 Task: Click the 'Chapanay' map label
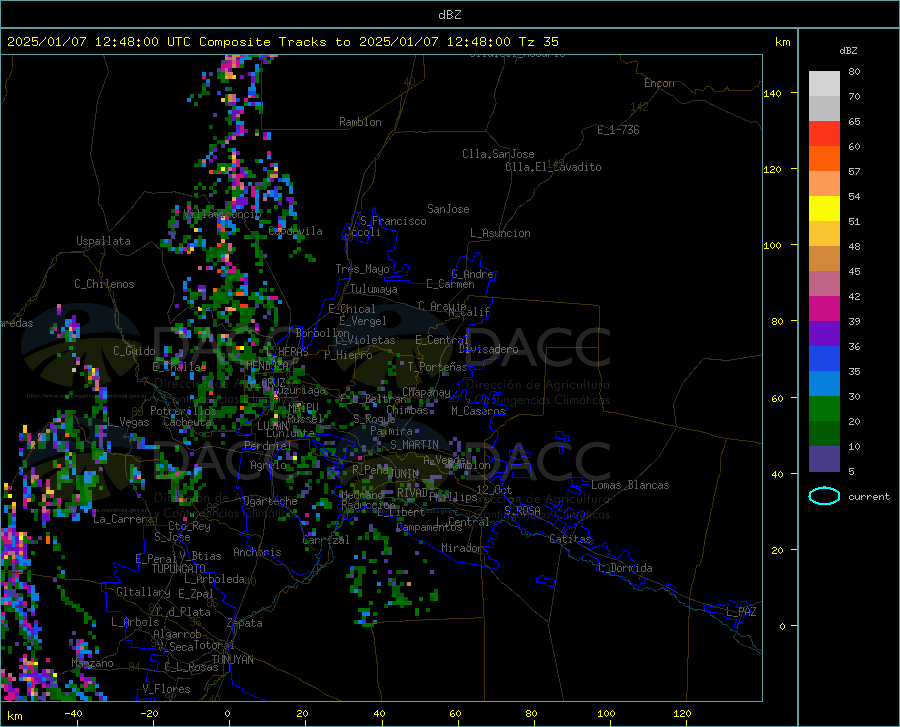coord(426,392)
